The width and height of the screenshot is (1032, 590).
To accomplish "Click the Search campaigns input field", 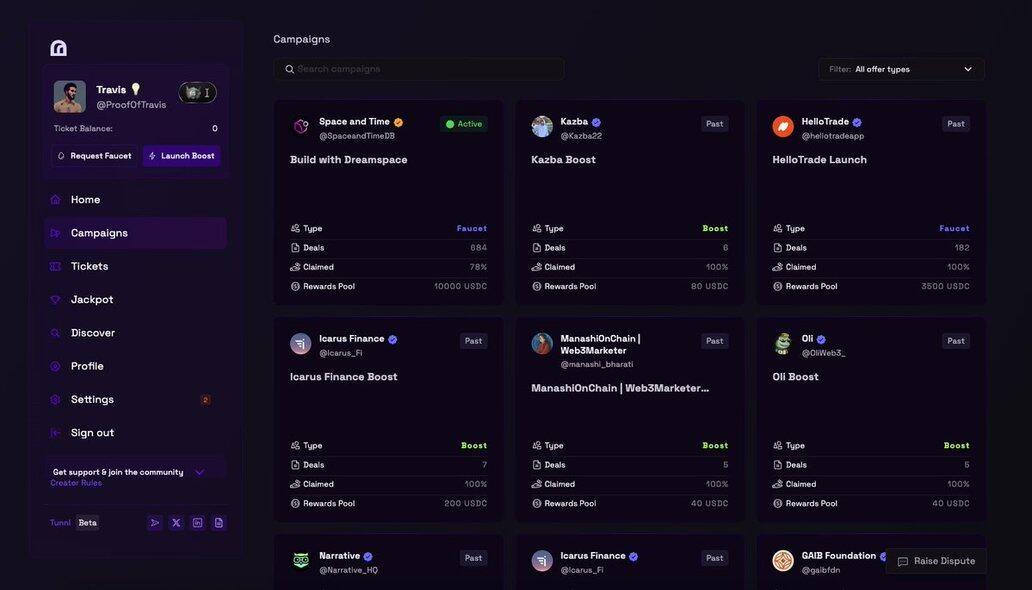I will tap(419, 69).
